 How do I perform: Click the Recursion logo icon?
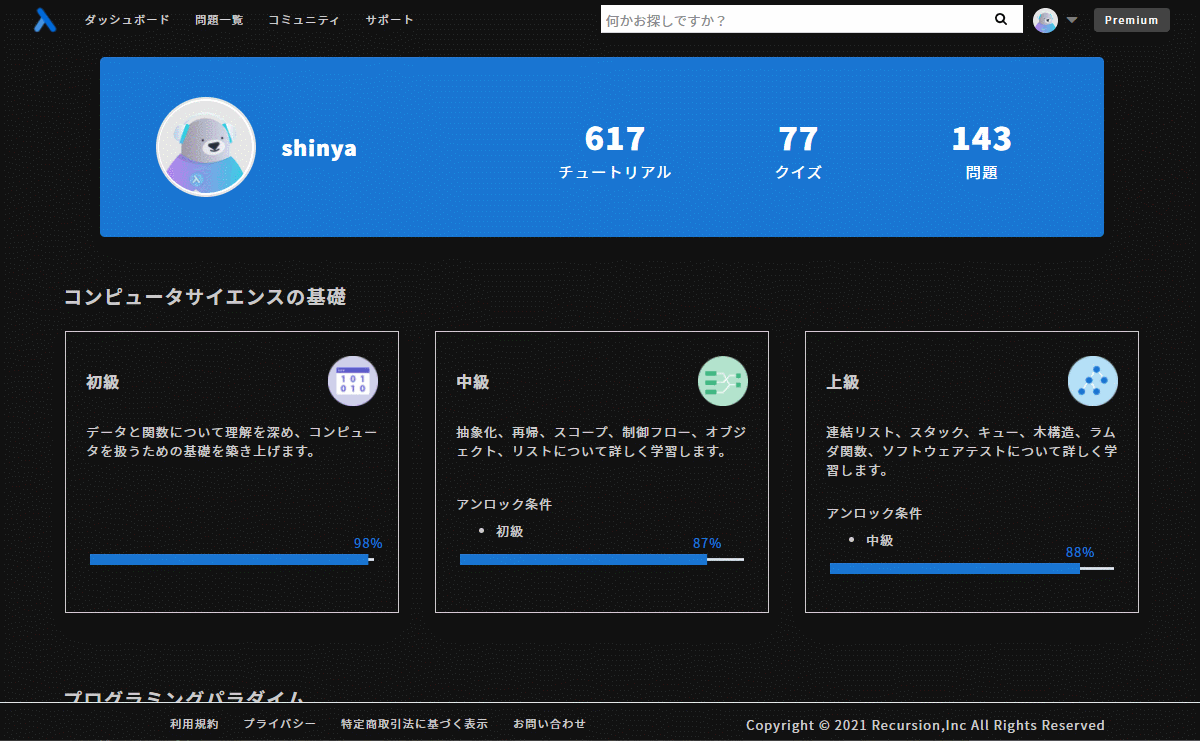45,20
